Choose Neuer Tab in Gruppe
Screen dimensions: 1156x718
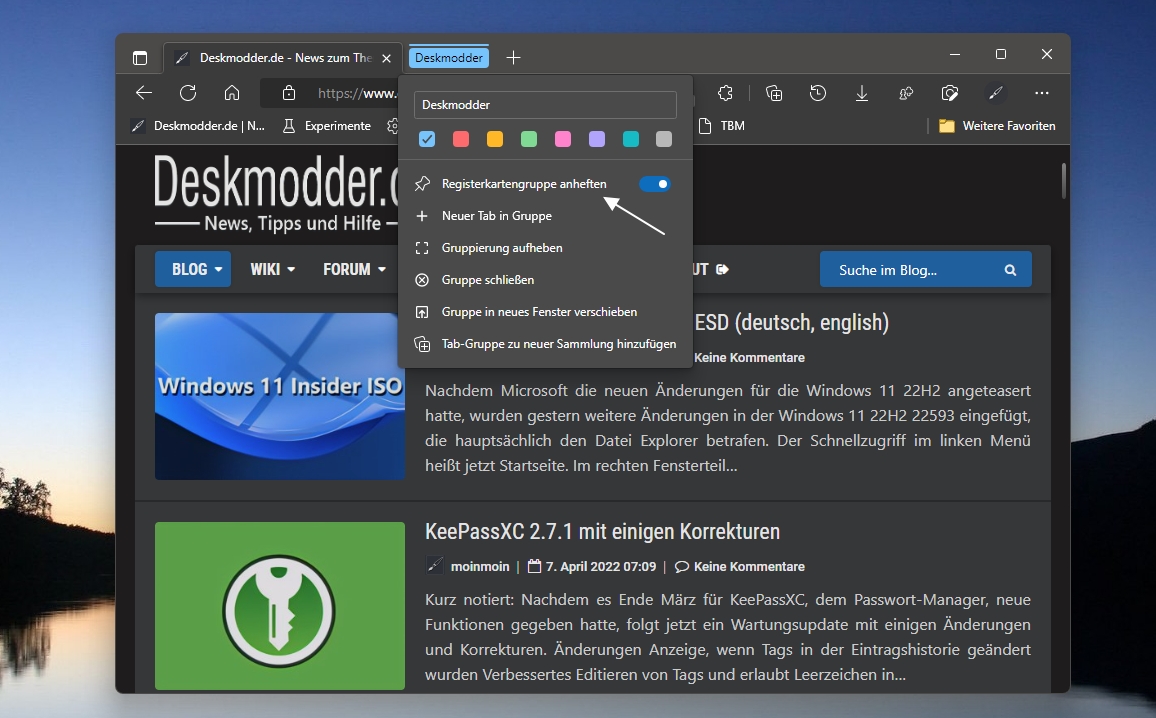546,216
